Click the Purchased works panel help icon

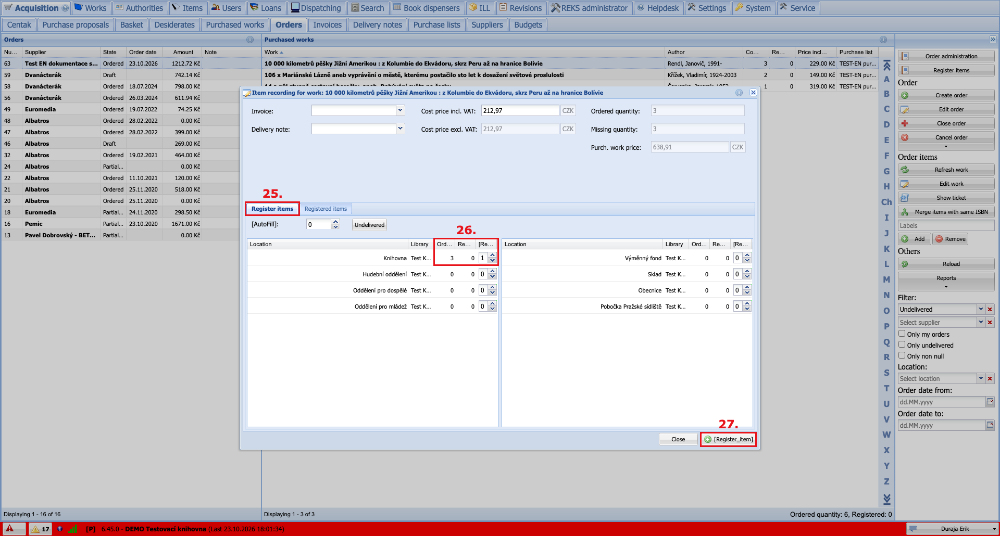coord(884,40)
